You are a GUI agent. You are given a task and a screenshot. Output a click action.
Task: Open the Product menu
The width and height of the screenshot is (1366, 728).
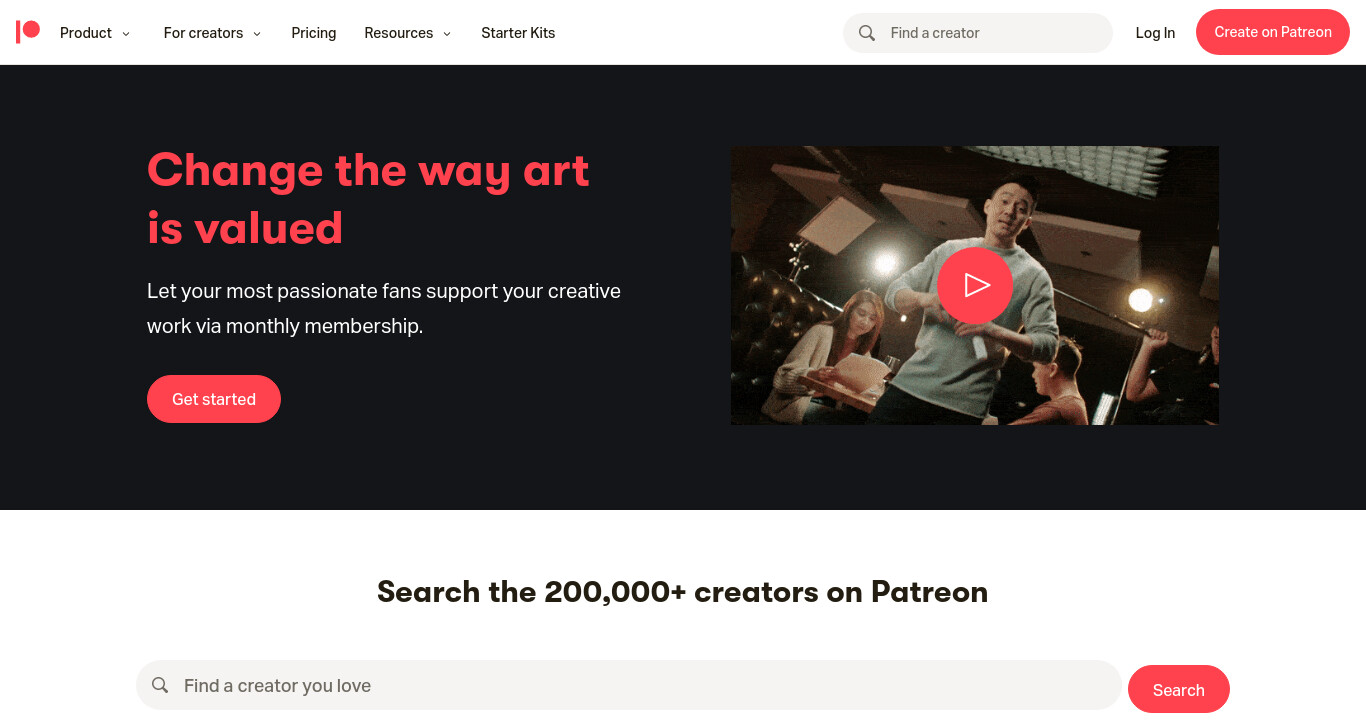click(x=95, y=33)
